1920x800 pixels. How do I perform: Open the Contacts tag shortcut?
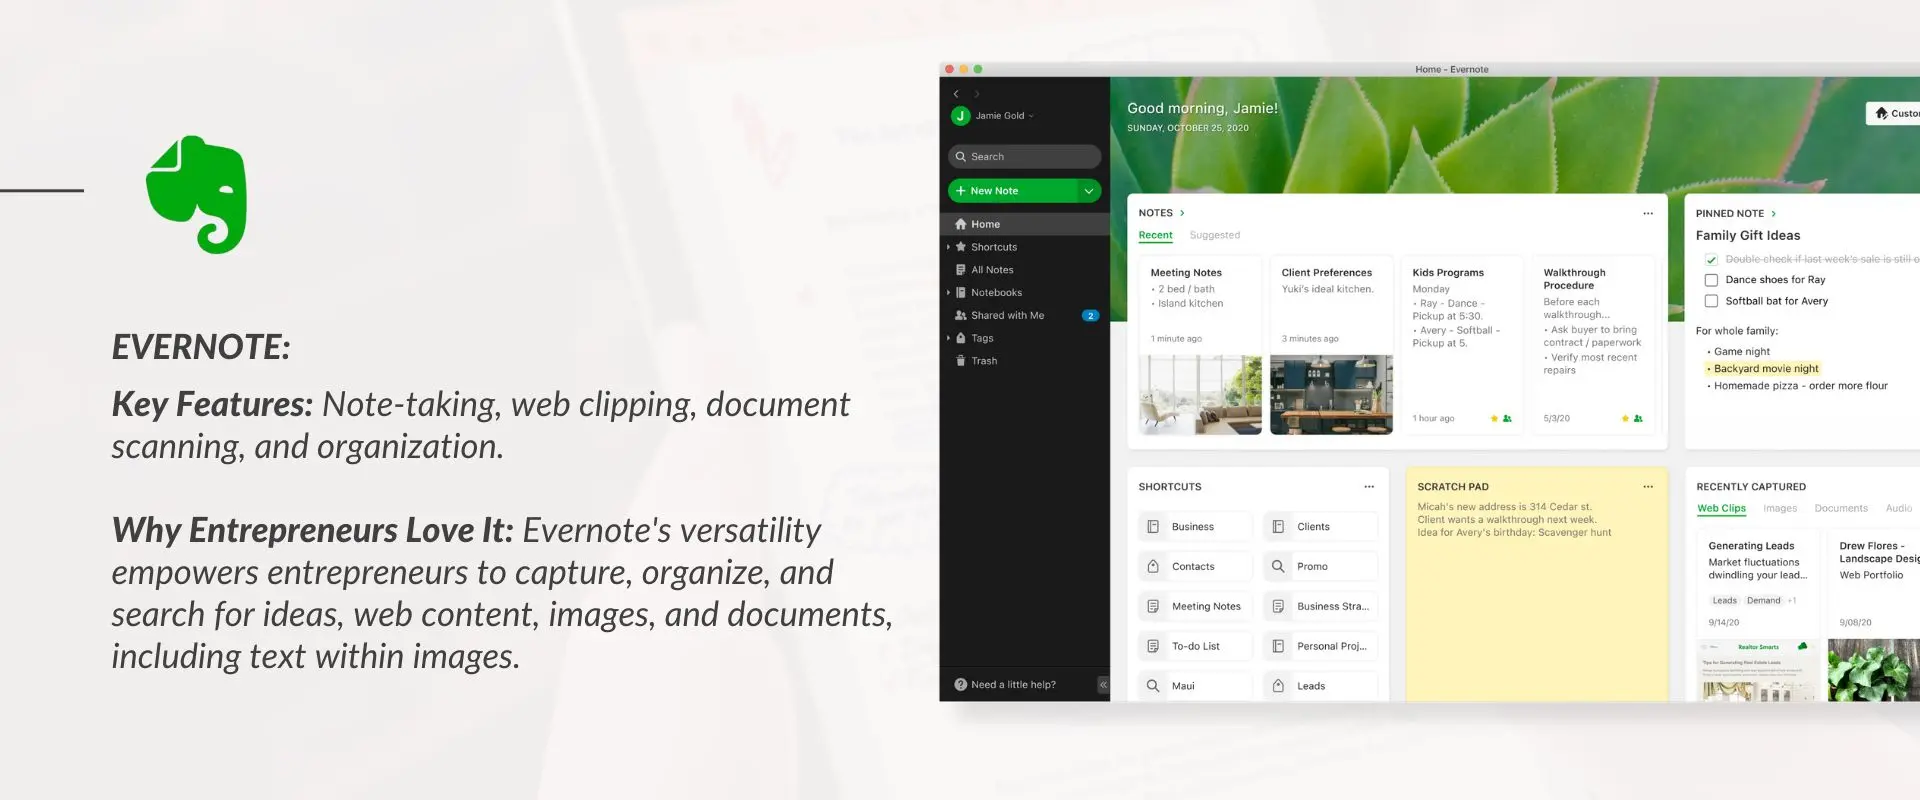(1195, 567)
